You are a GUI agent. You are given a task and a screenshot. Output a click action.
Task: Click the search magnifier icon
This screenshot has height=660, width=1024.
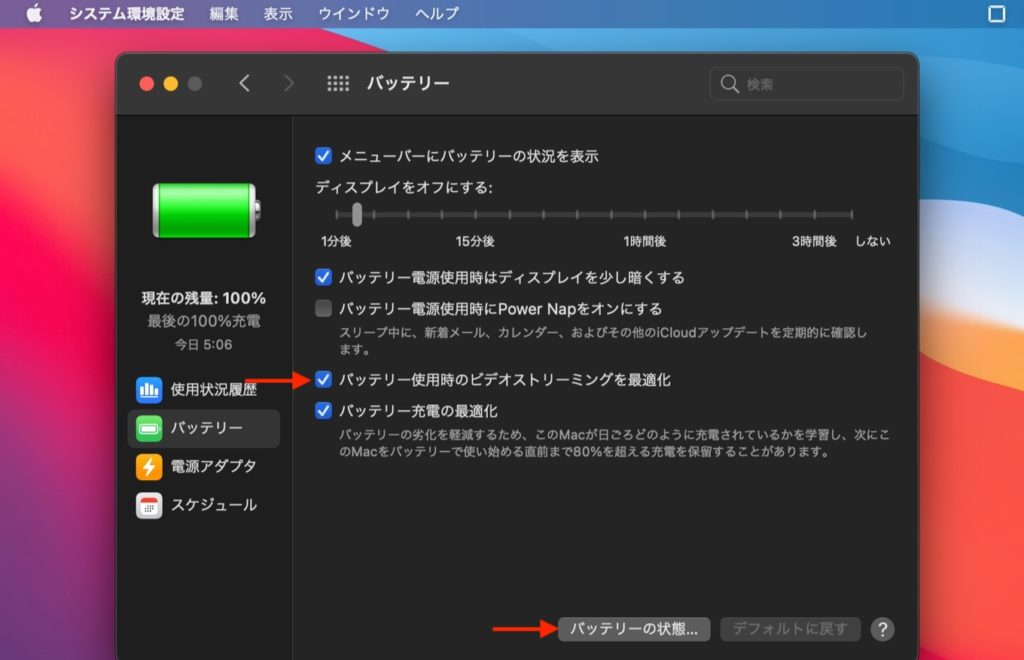[x=728, y=84]
